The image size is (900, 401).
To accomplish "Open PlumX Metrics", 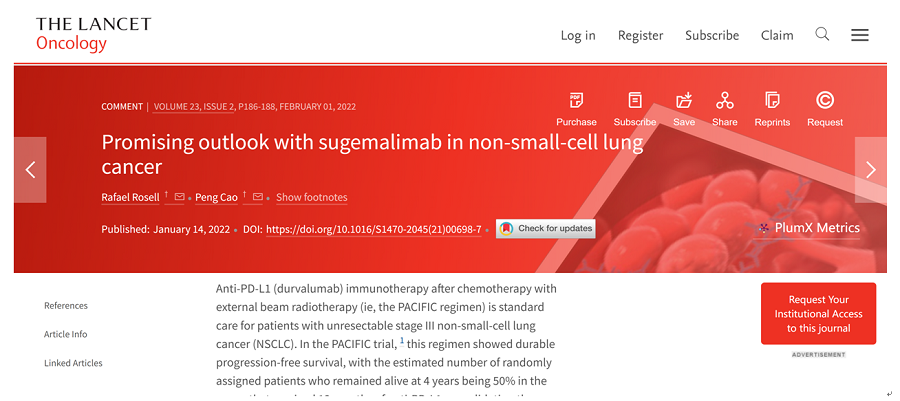I will [808, 228].
